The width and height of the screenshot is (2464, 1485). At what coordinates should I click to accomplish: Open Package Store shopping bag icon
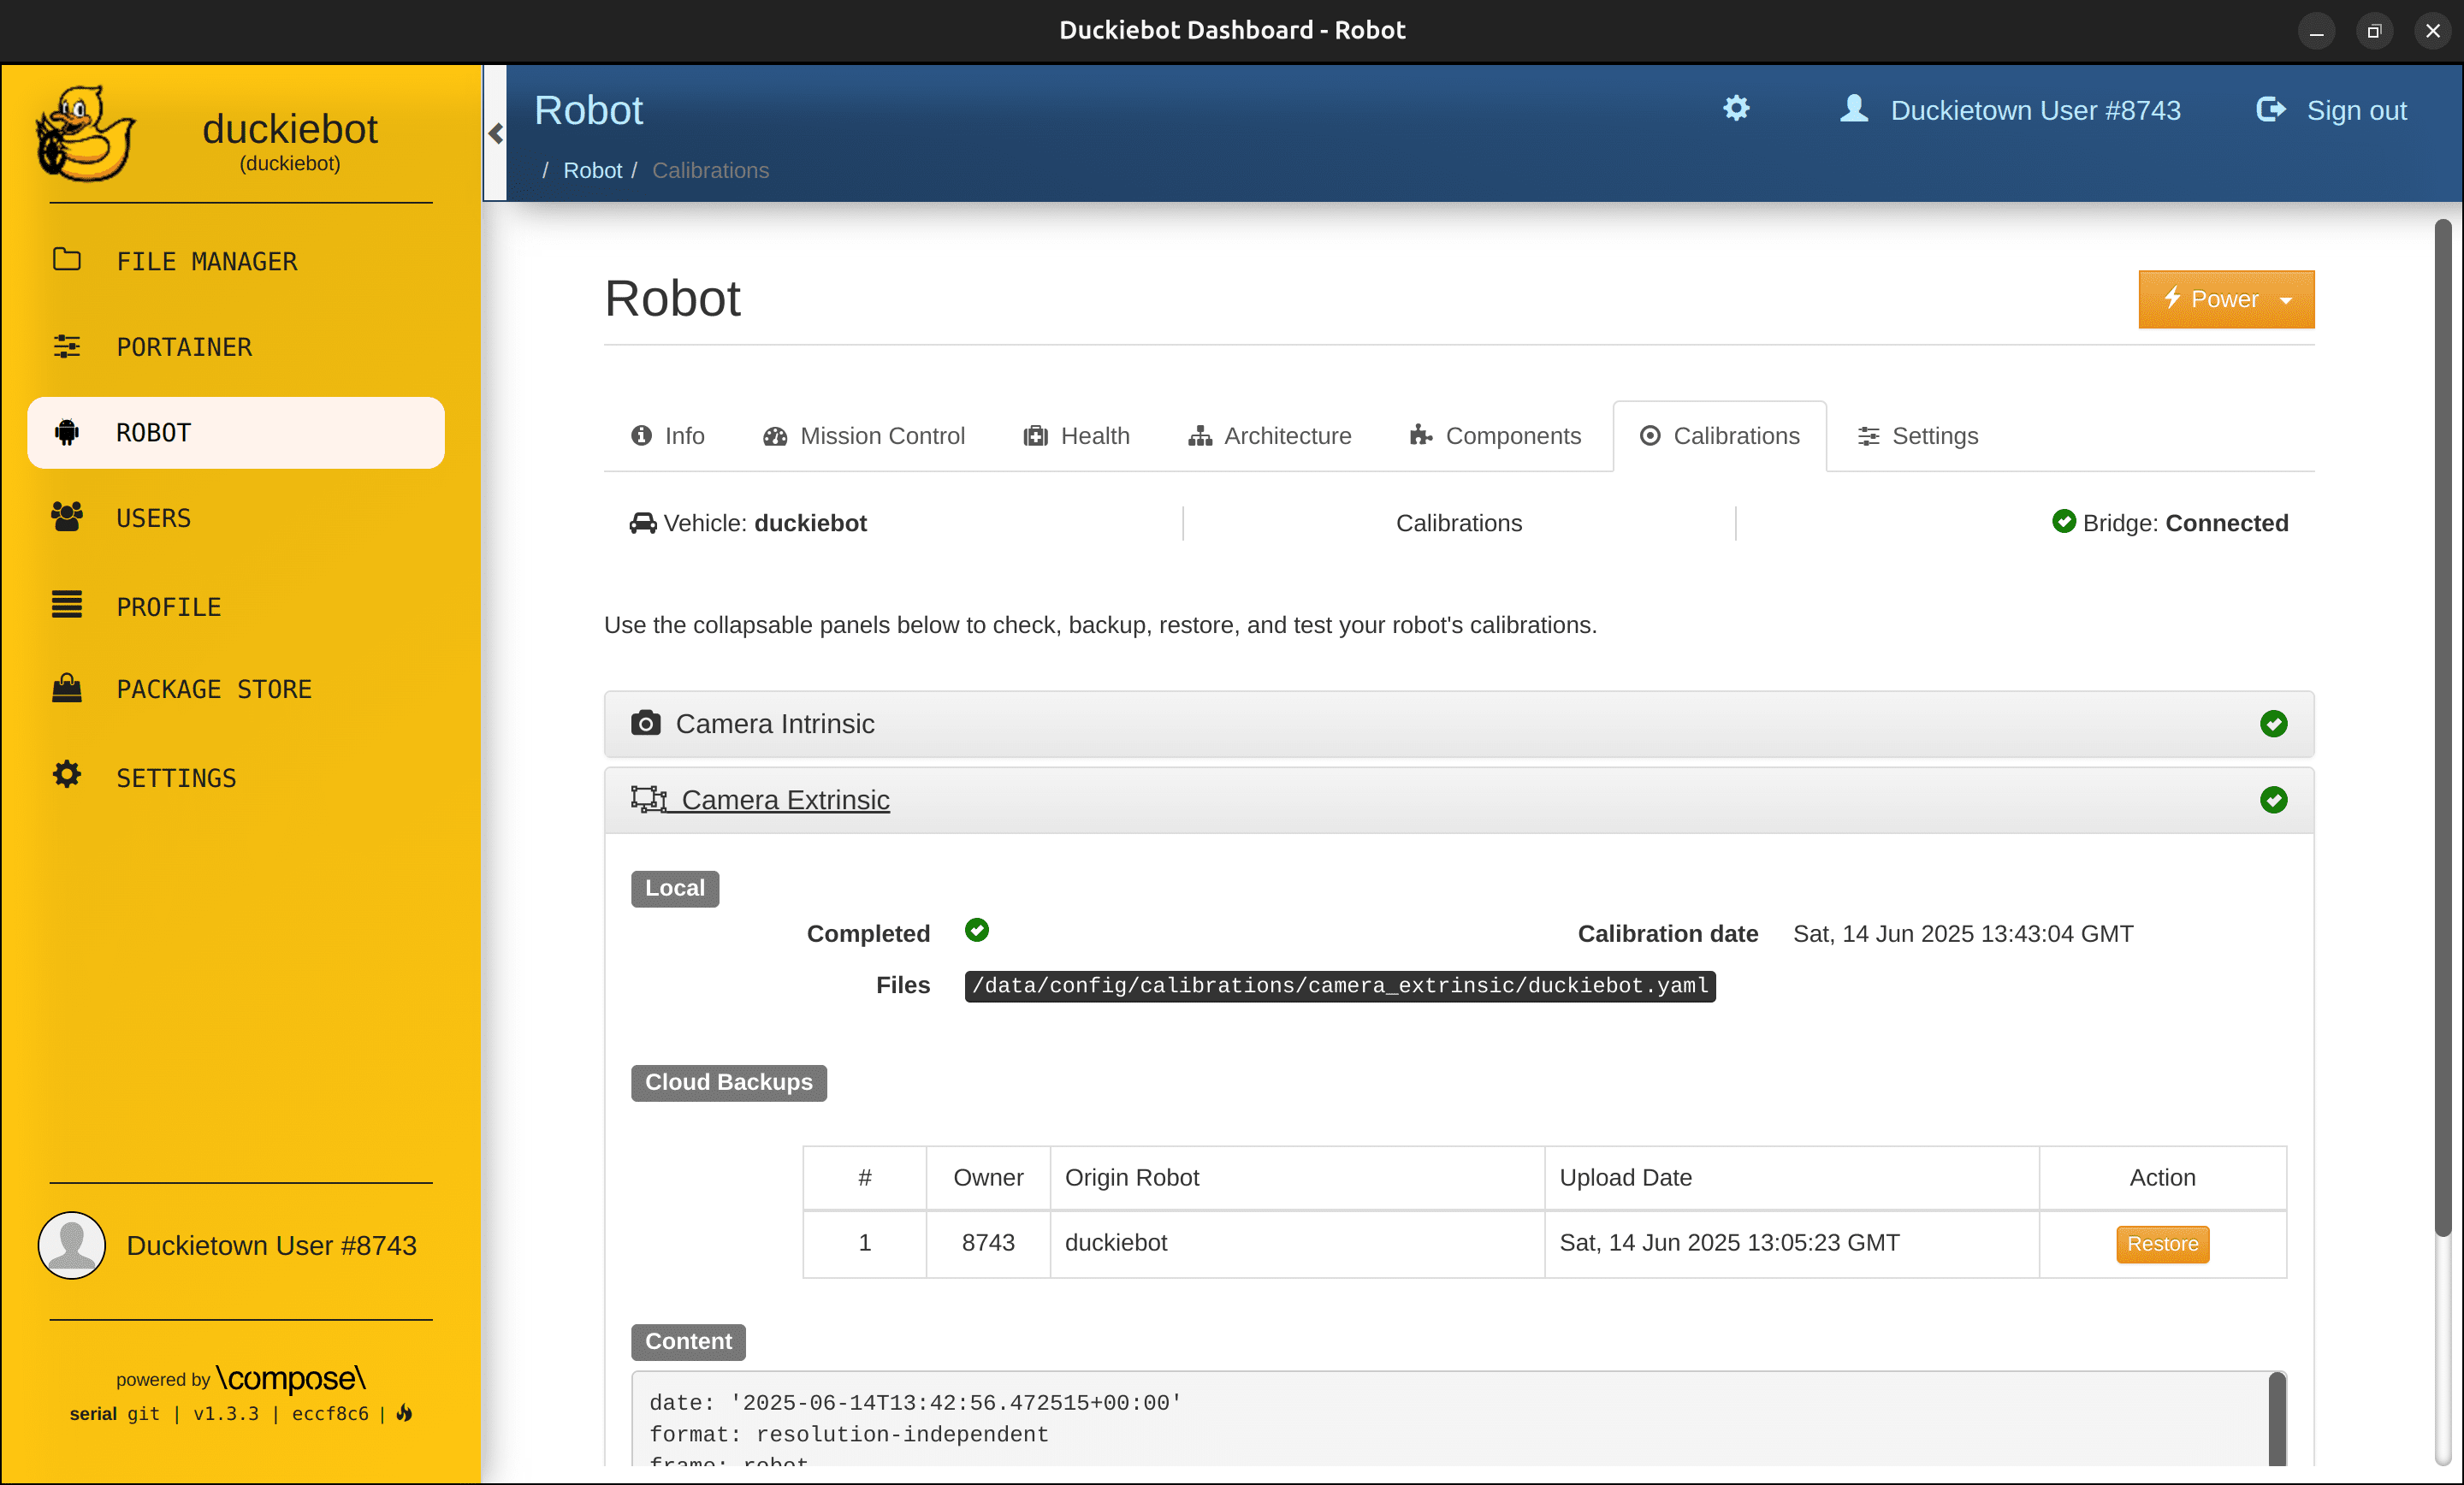pyautogui.click(x=67, y=688)
